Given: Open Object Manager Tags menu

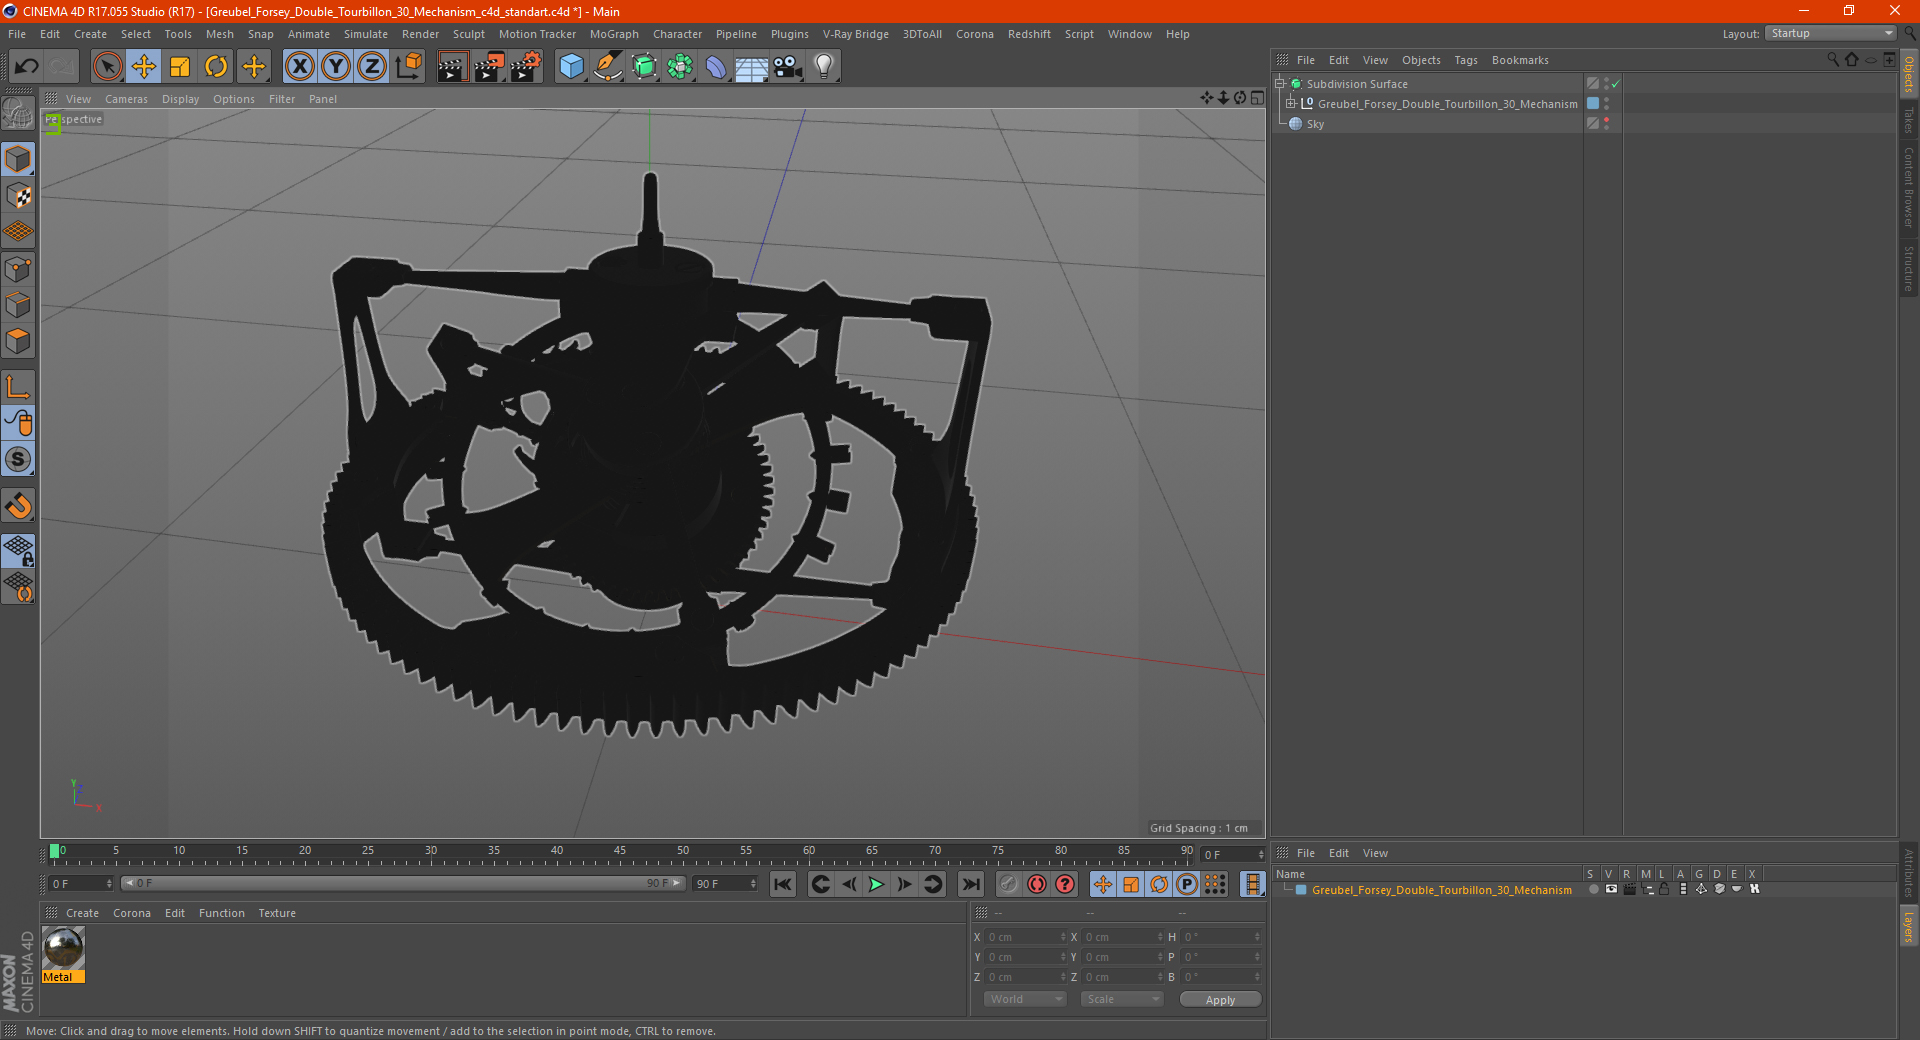Looking at the screenshot, I should (x=1466, y=60).
